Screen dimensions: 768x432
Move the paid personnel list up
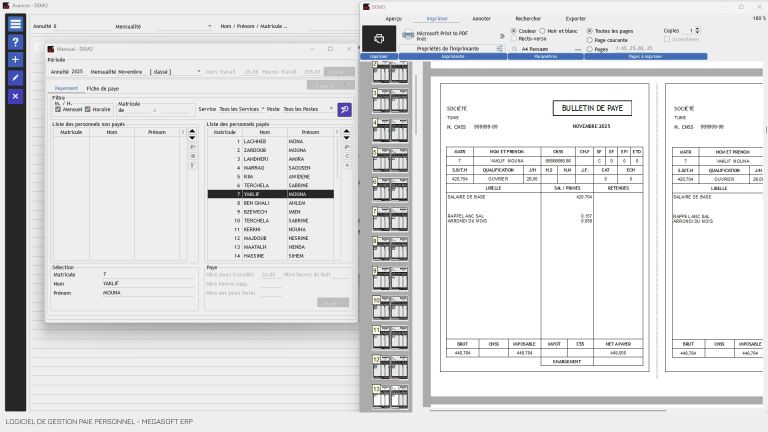[x=346, y=131]
